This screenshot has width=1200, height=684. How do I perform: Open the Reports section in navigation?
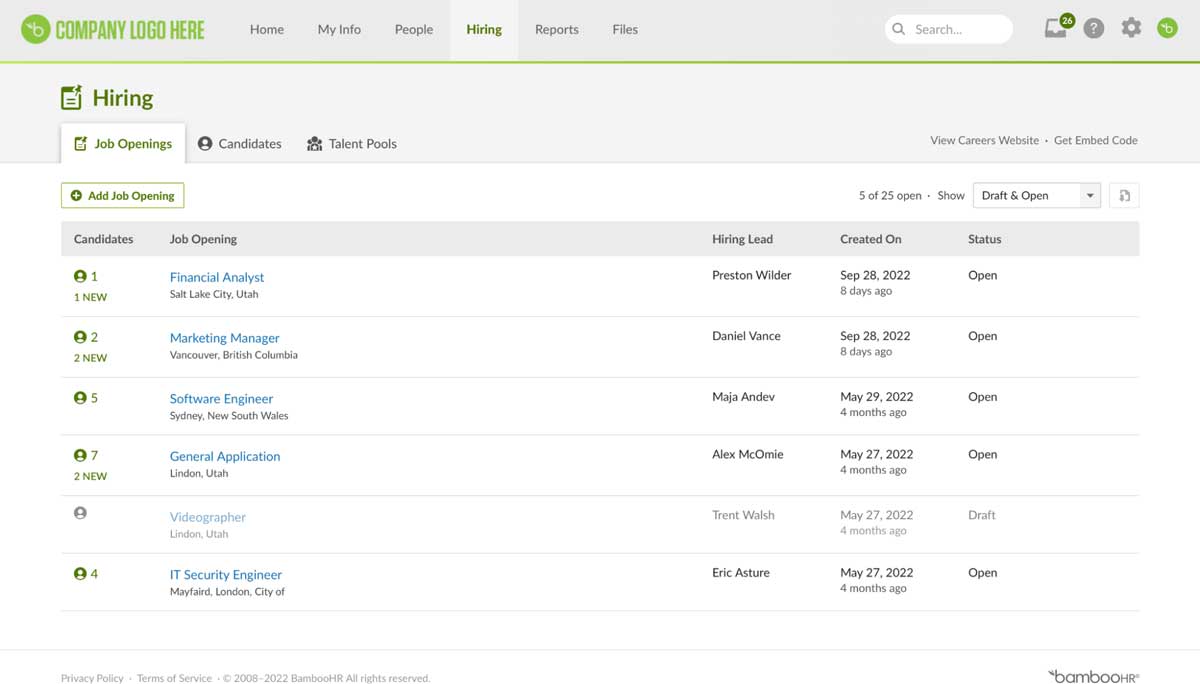(556, 29)
